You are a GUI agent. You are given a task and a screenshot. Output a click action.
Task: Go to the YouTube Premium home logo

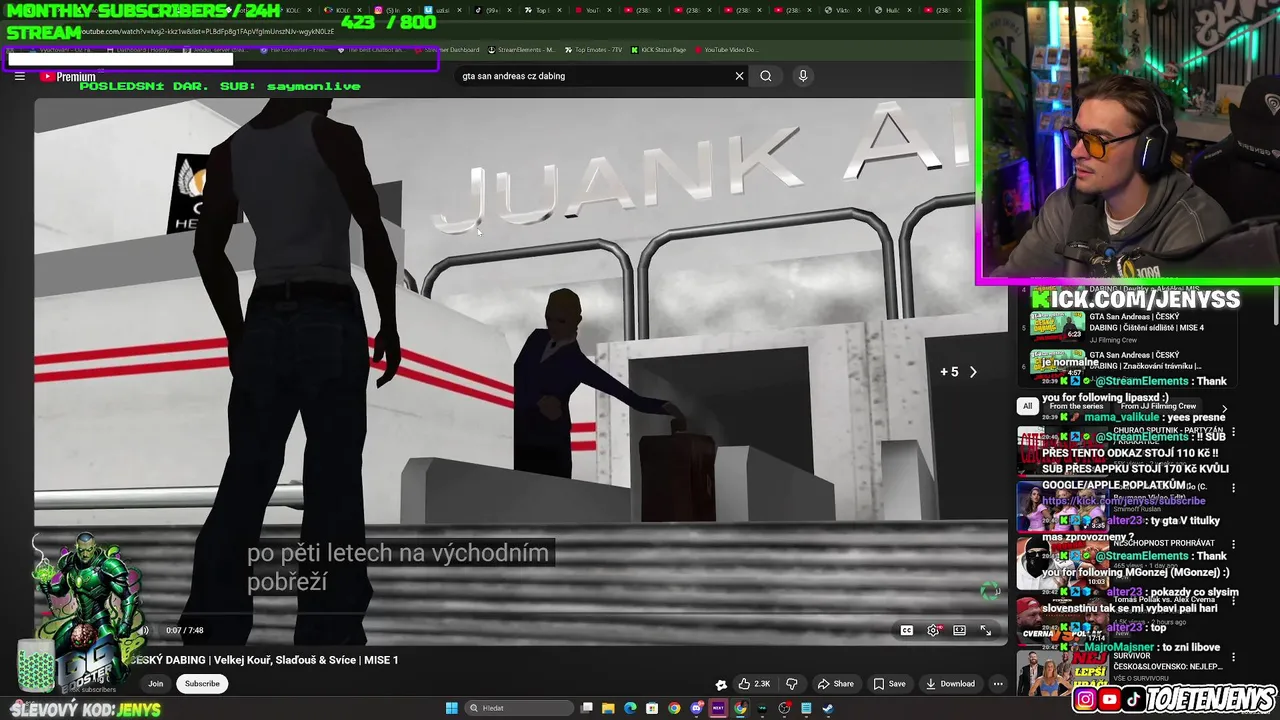68,76
